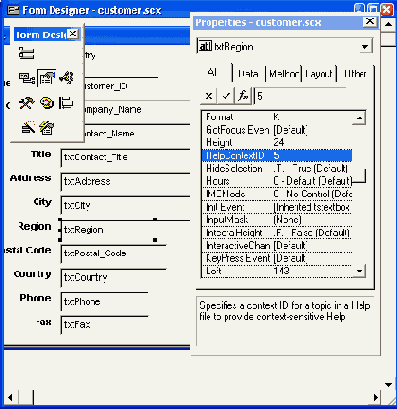
Task: Select the txtPostal_Code textbox on form
Action: point(113,254)
